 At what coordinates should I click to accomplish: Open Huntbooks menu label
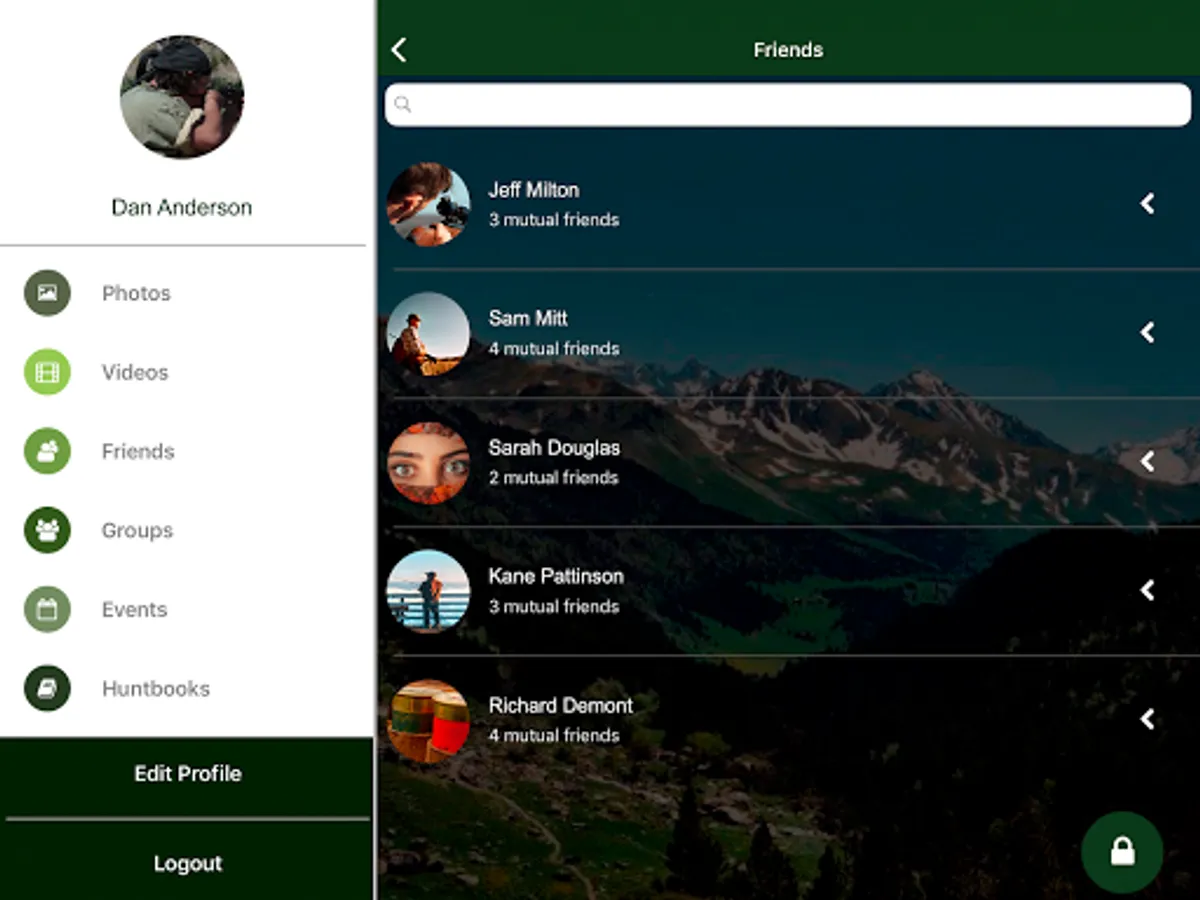click(156, 688)
